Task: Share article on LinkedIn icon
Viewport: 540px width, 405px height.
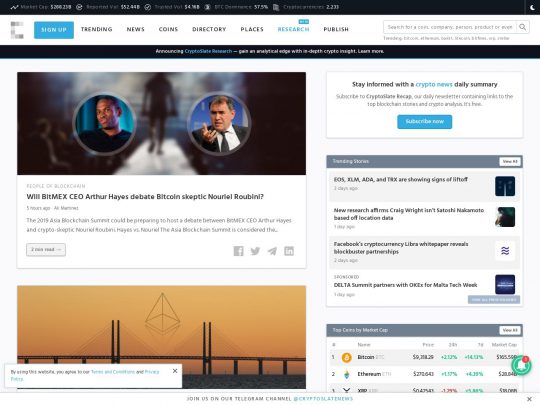Action: click(289, 251)
